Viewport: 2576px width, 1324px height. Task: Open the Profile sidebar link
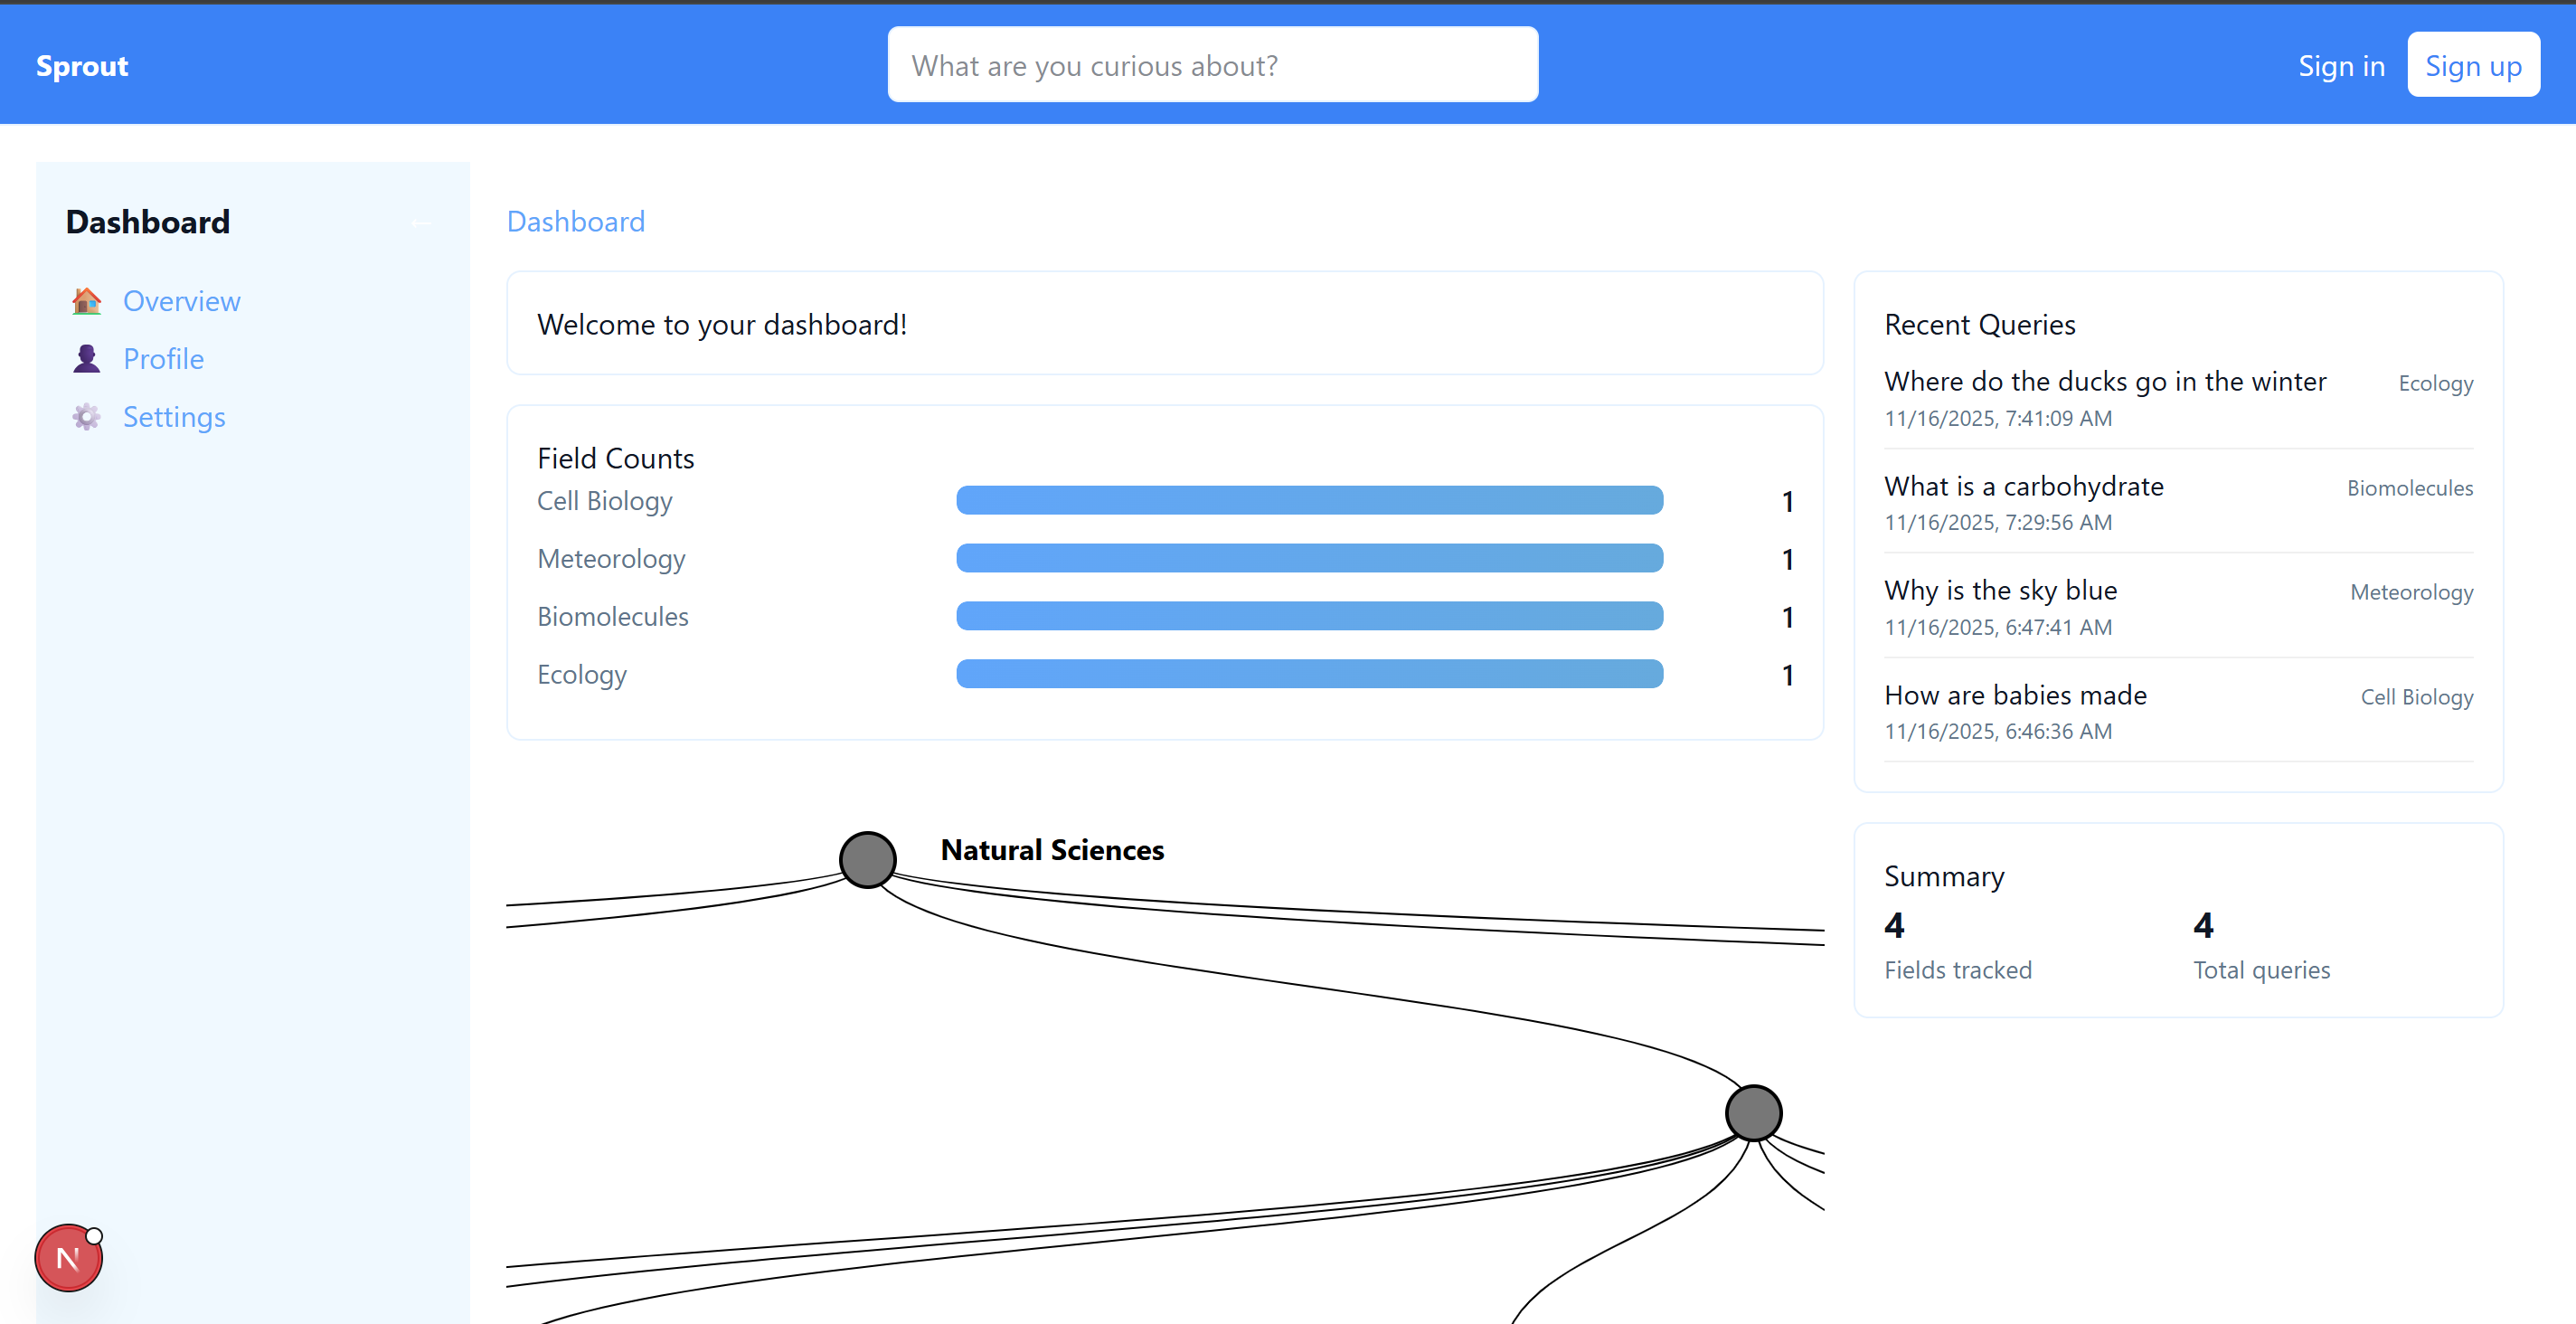click(163, 359)
